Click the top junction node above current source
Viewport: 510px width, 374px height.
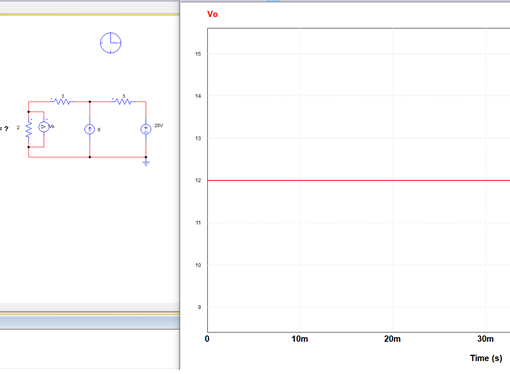click(x=90, y=101)
